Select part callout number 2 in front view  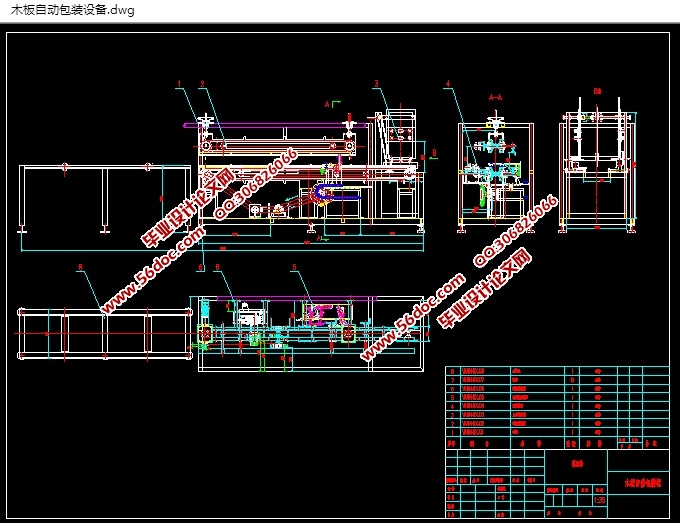click(x=202, y=83)
